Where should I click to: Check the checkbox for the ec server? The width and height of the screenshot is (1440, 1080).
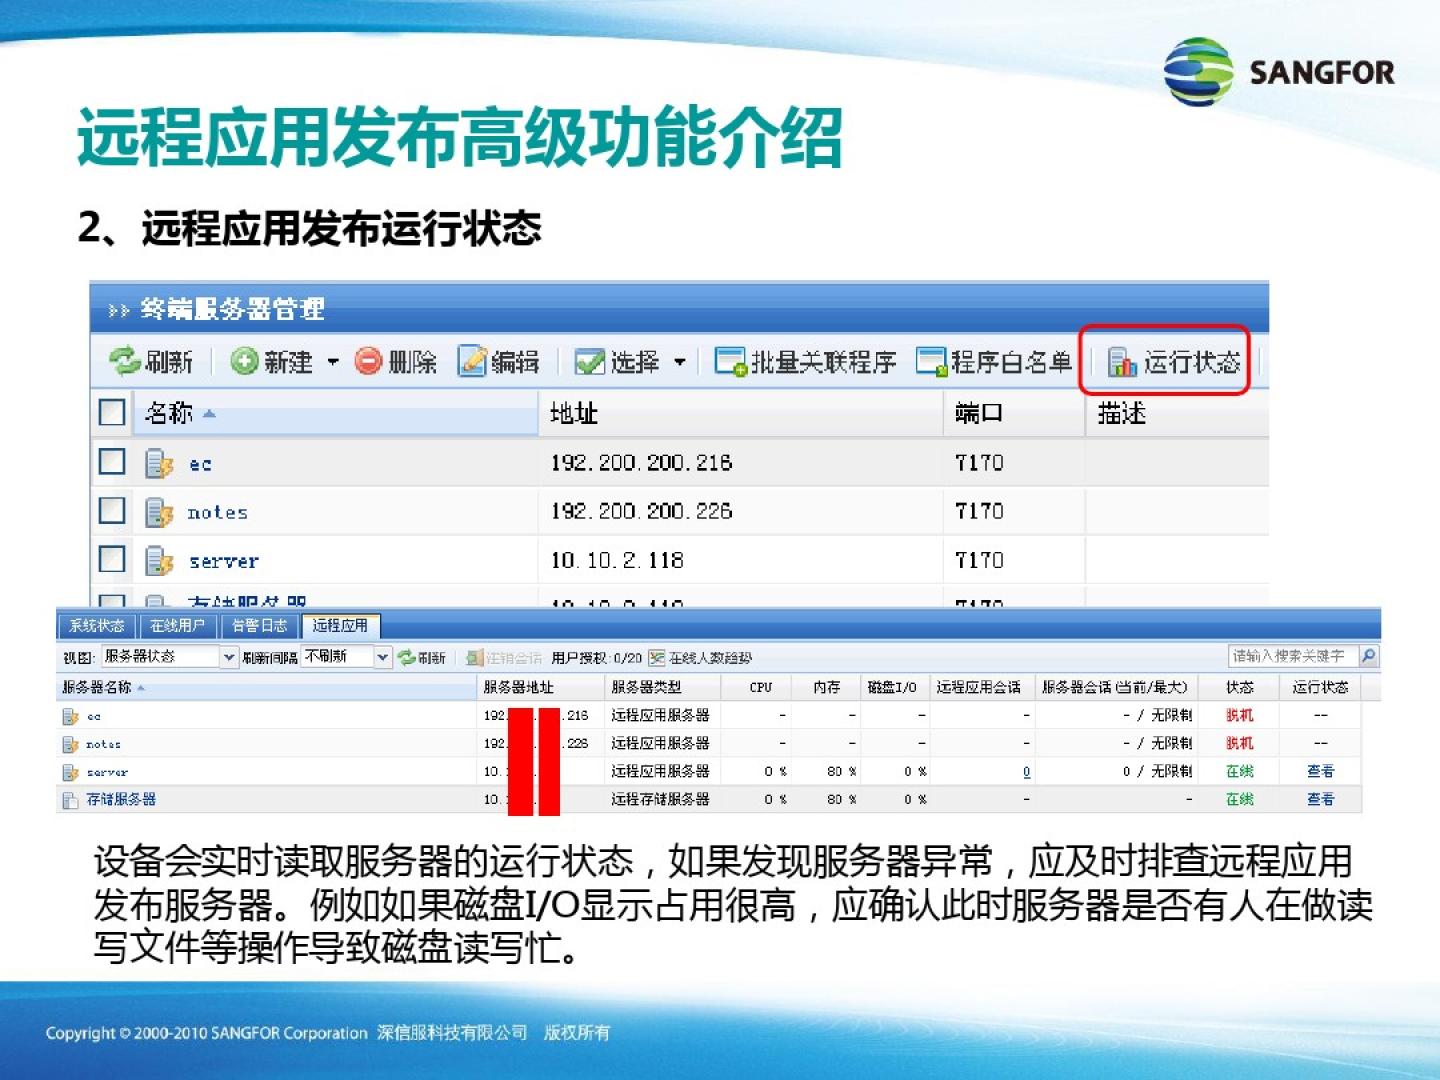[x=112, y=462]
